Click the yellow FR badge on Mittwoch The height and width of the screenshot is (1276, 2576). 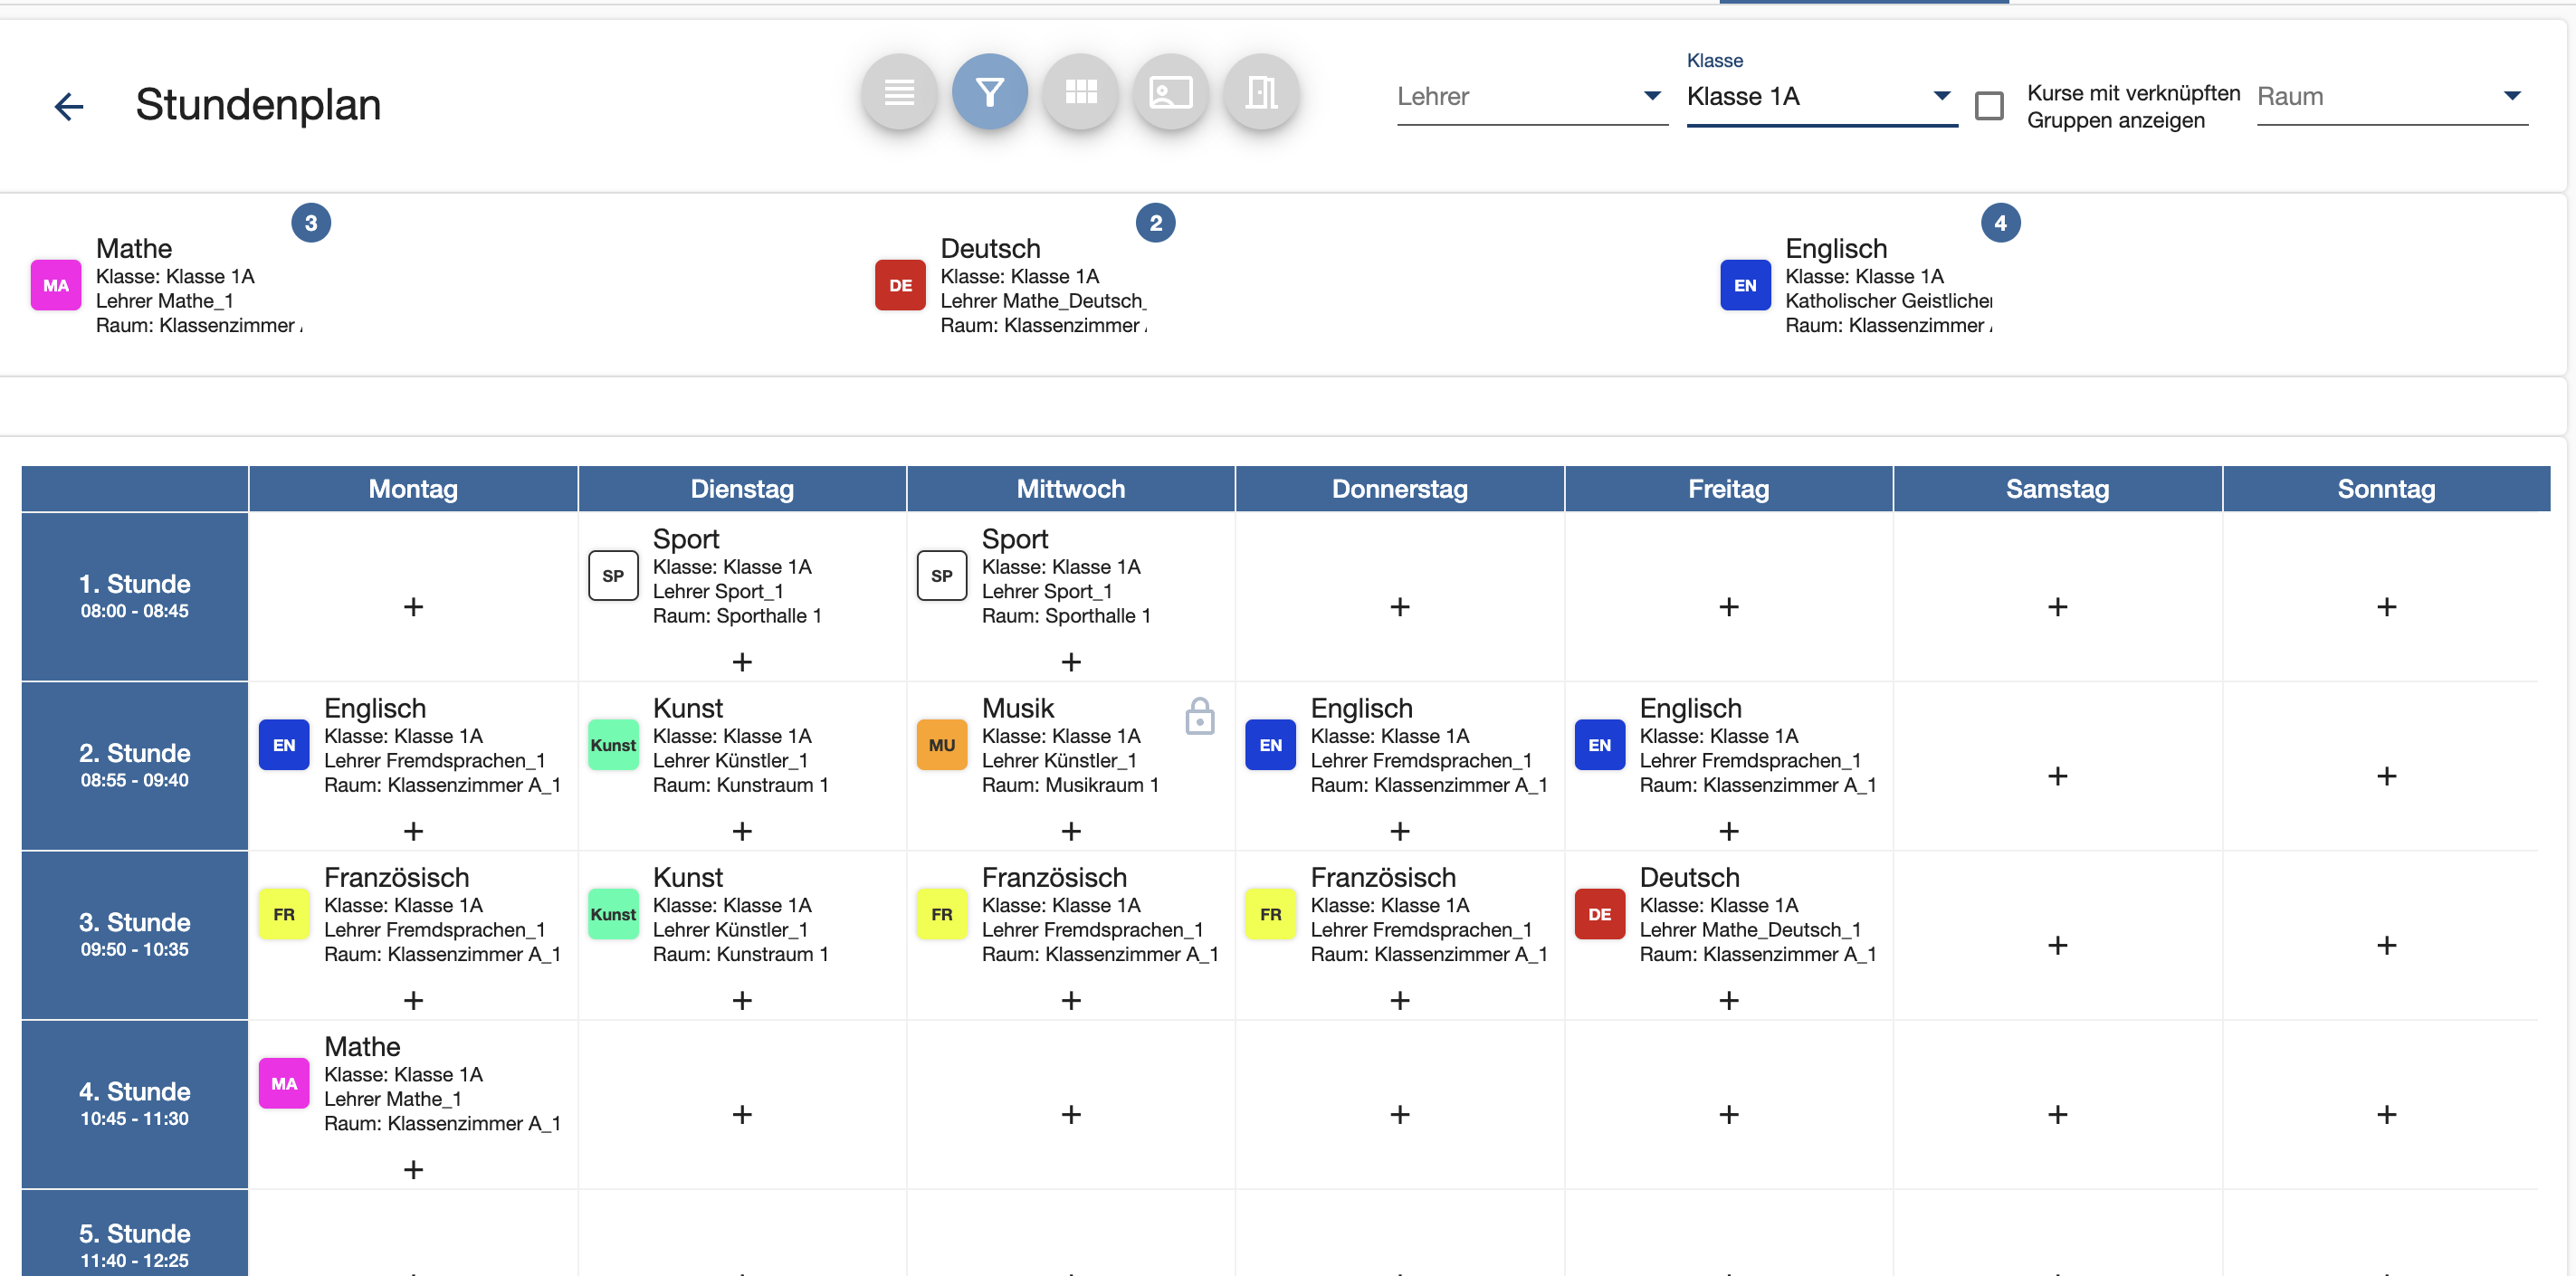pos(941,914)
